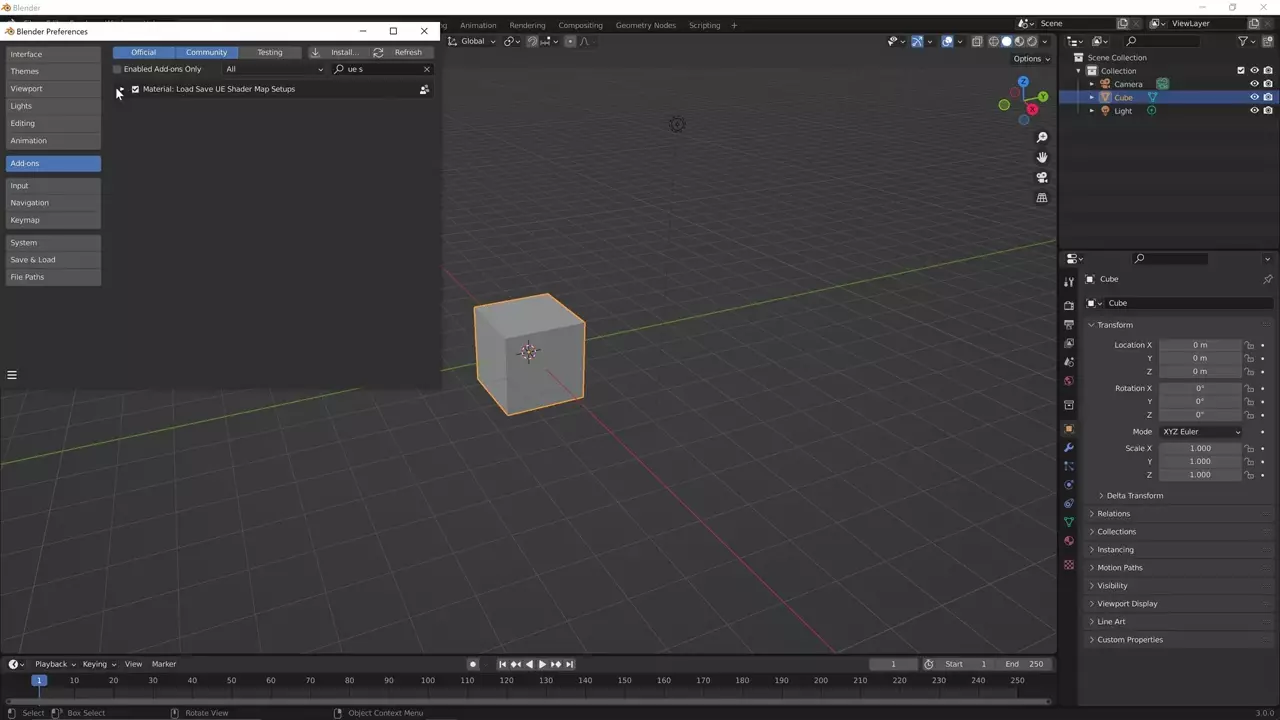Open the Keymap preferences section
Image resolution: width=1280 pixels, height=720 pixels.
tap(25, 220)
